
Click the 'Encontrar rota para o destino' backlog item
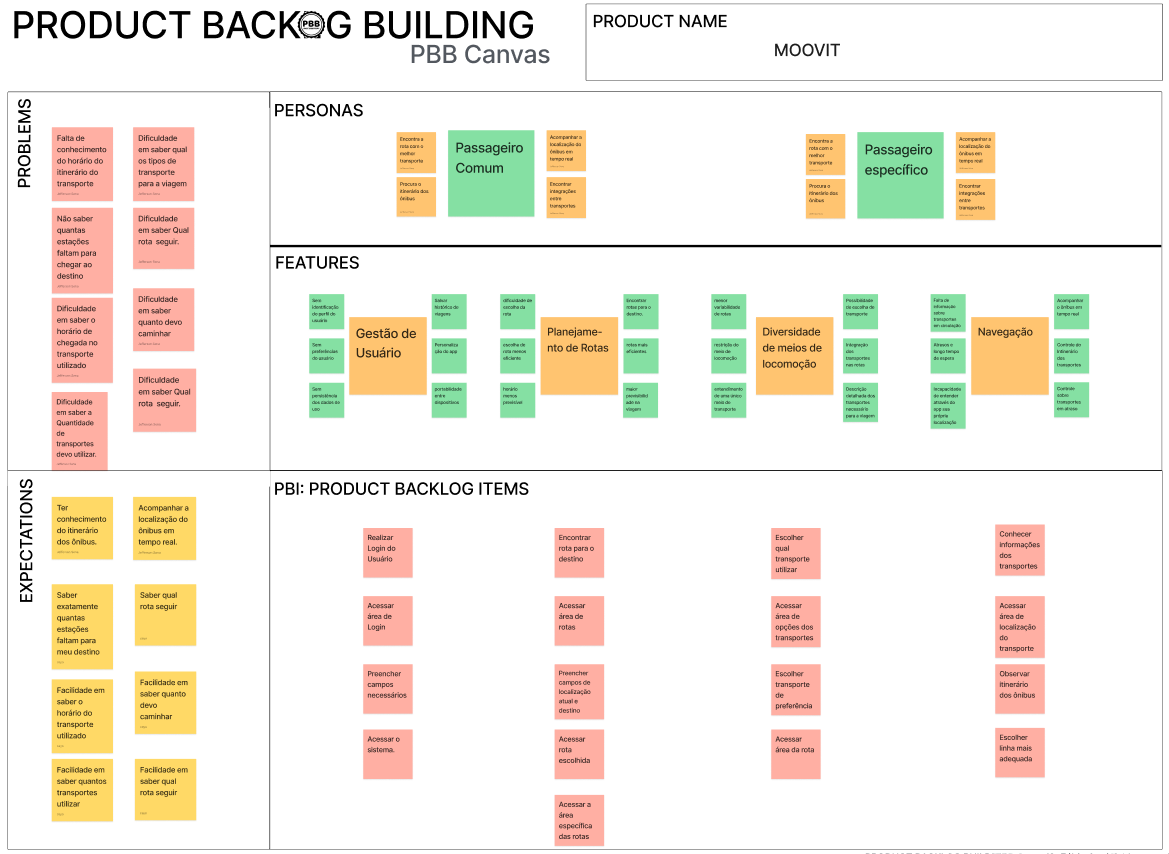pyautogui.click(x=579, y=553)
